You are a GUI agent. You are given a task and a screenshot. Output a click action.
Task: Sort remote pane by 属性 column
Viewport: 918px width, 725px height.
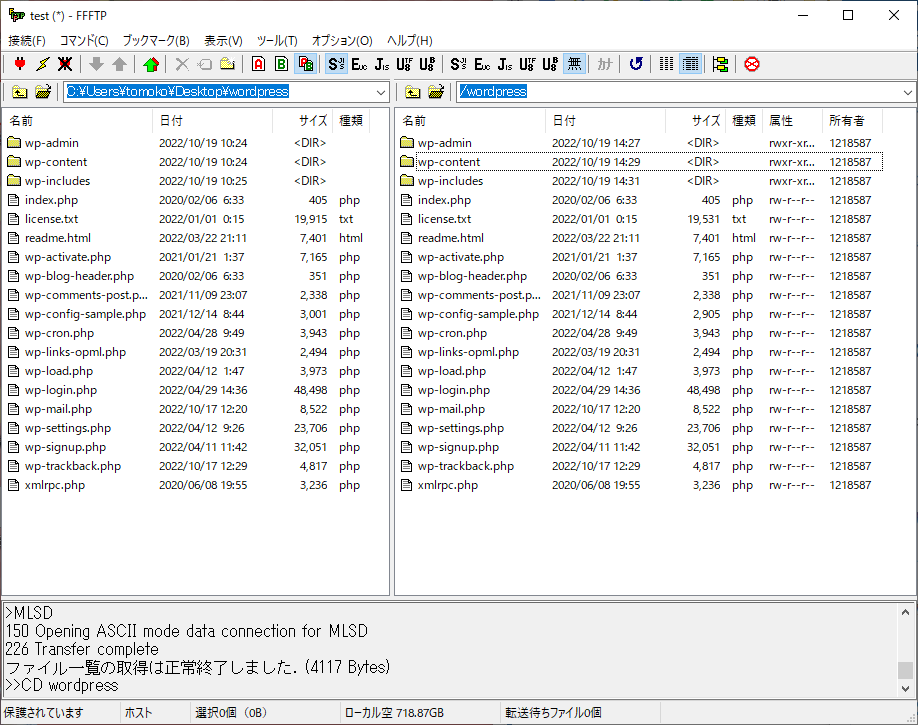(x=793, y=121)
